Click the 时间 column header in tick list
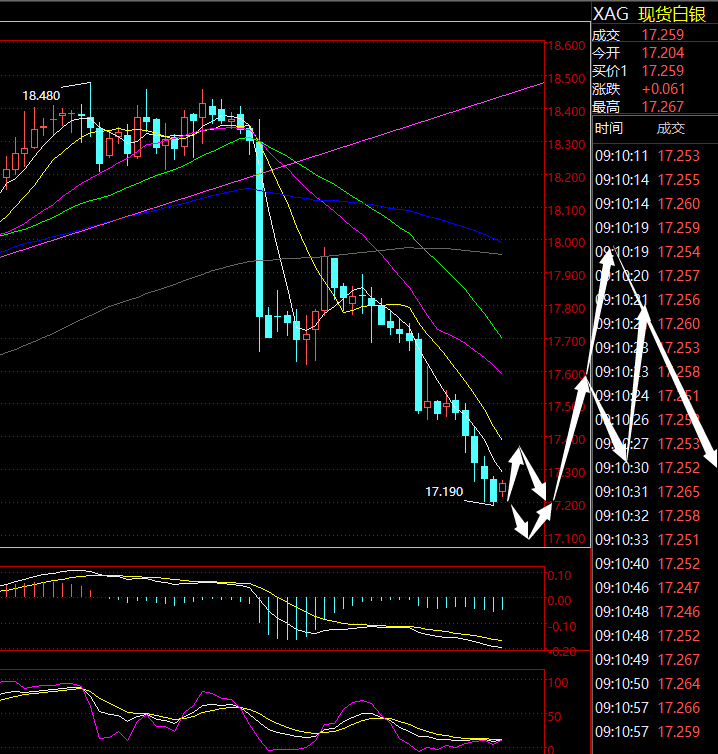The height and width of the screenshot is (754, 718). [x=608, y=128]
